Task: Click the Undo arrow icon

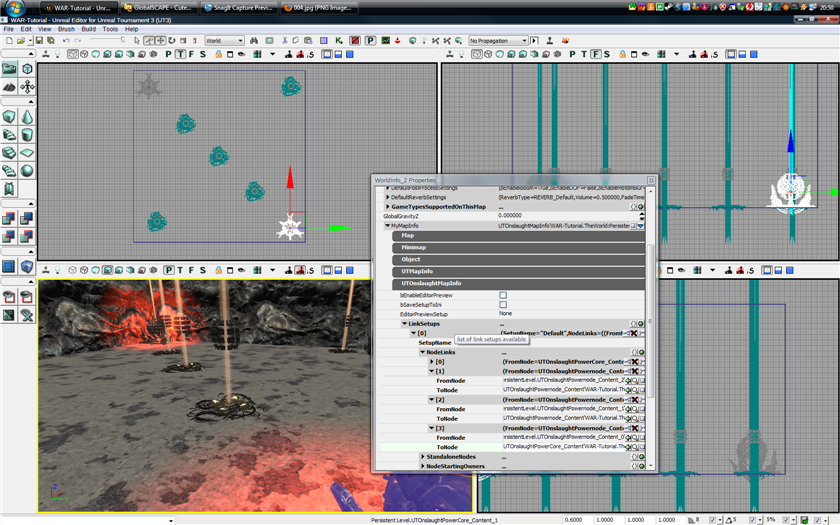Action: (66, 41)
